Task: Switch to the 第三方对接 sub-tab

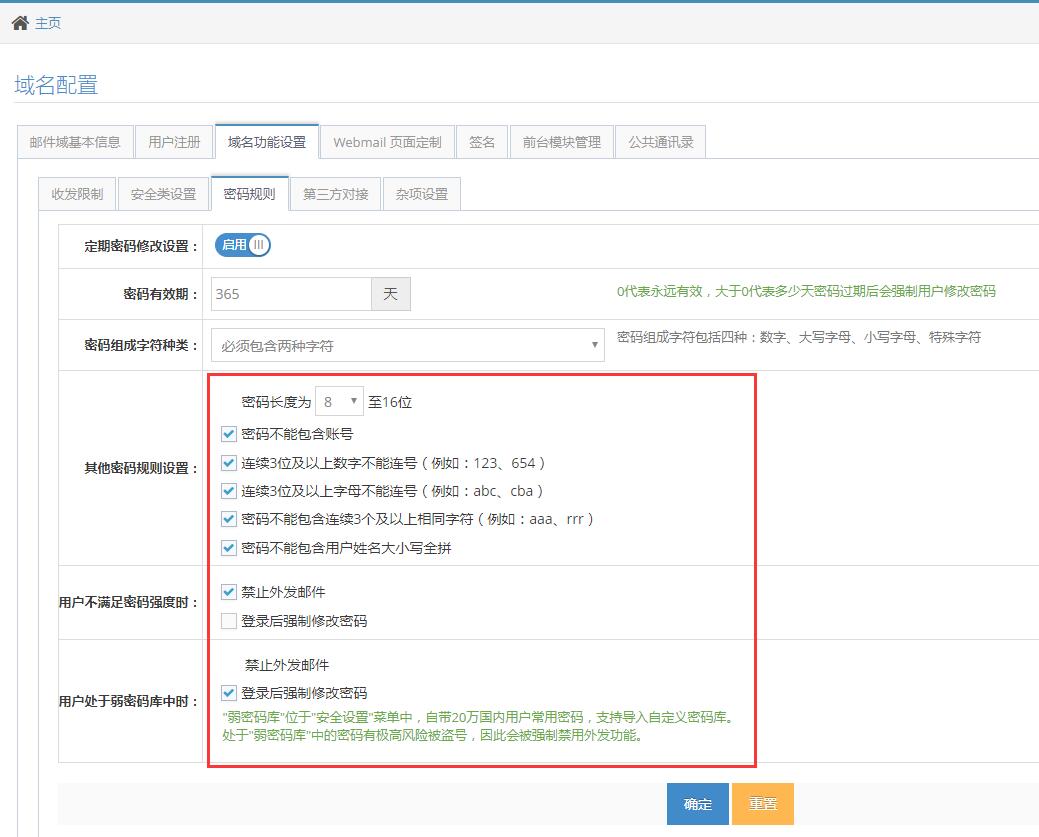Action: click(x=336, y=194)
